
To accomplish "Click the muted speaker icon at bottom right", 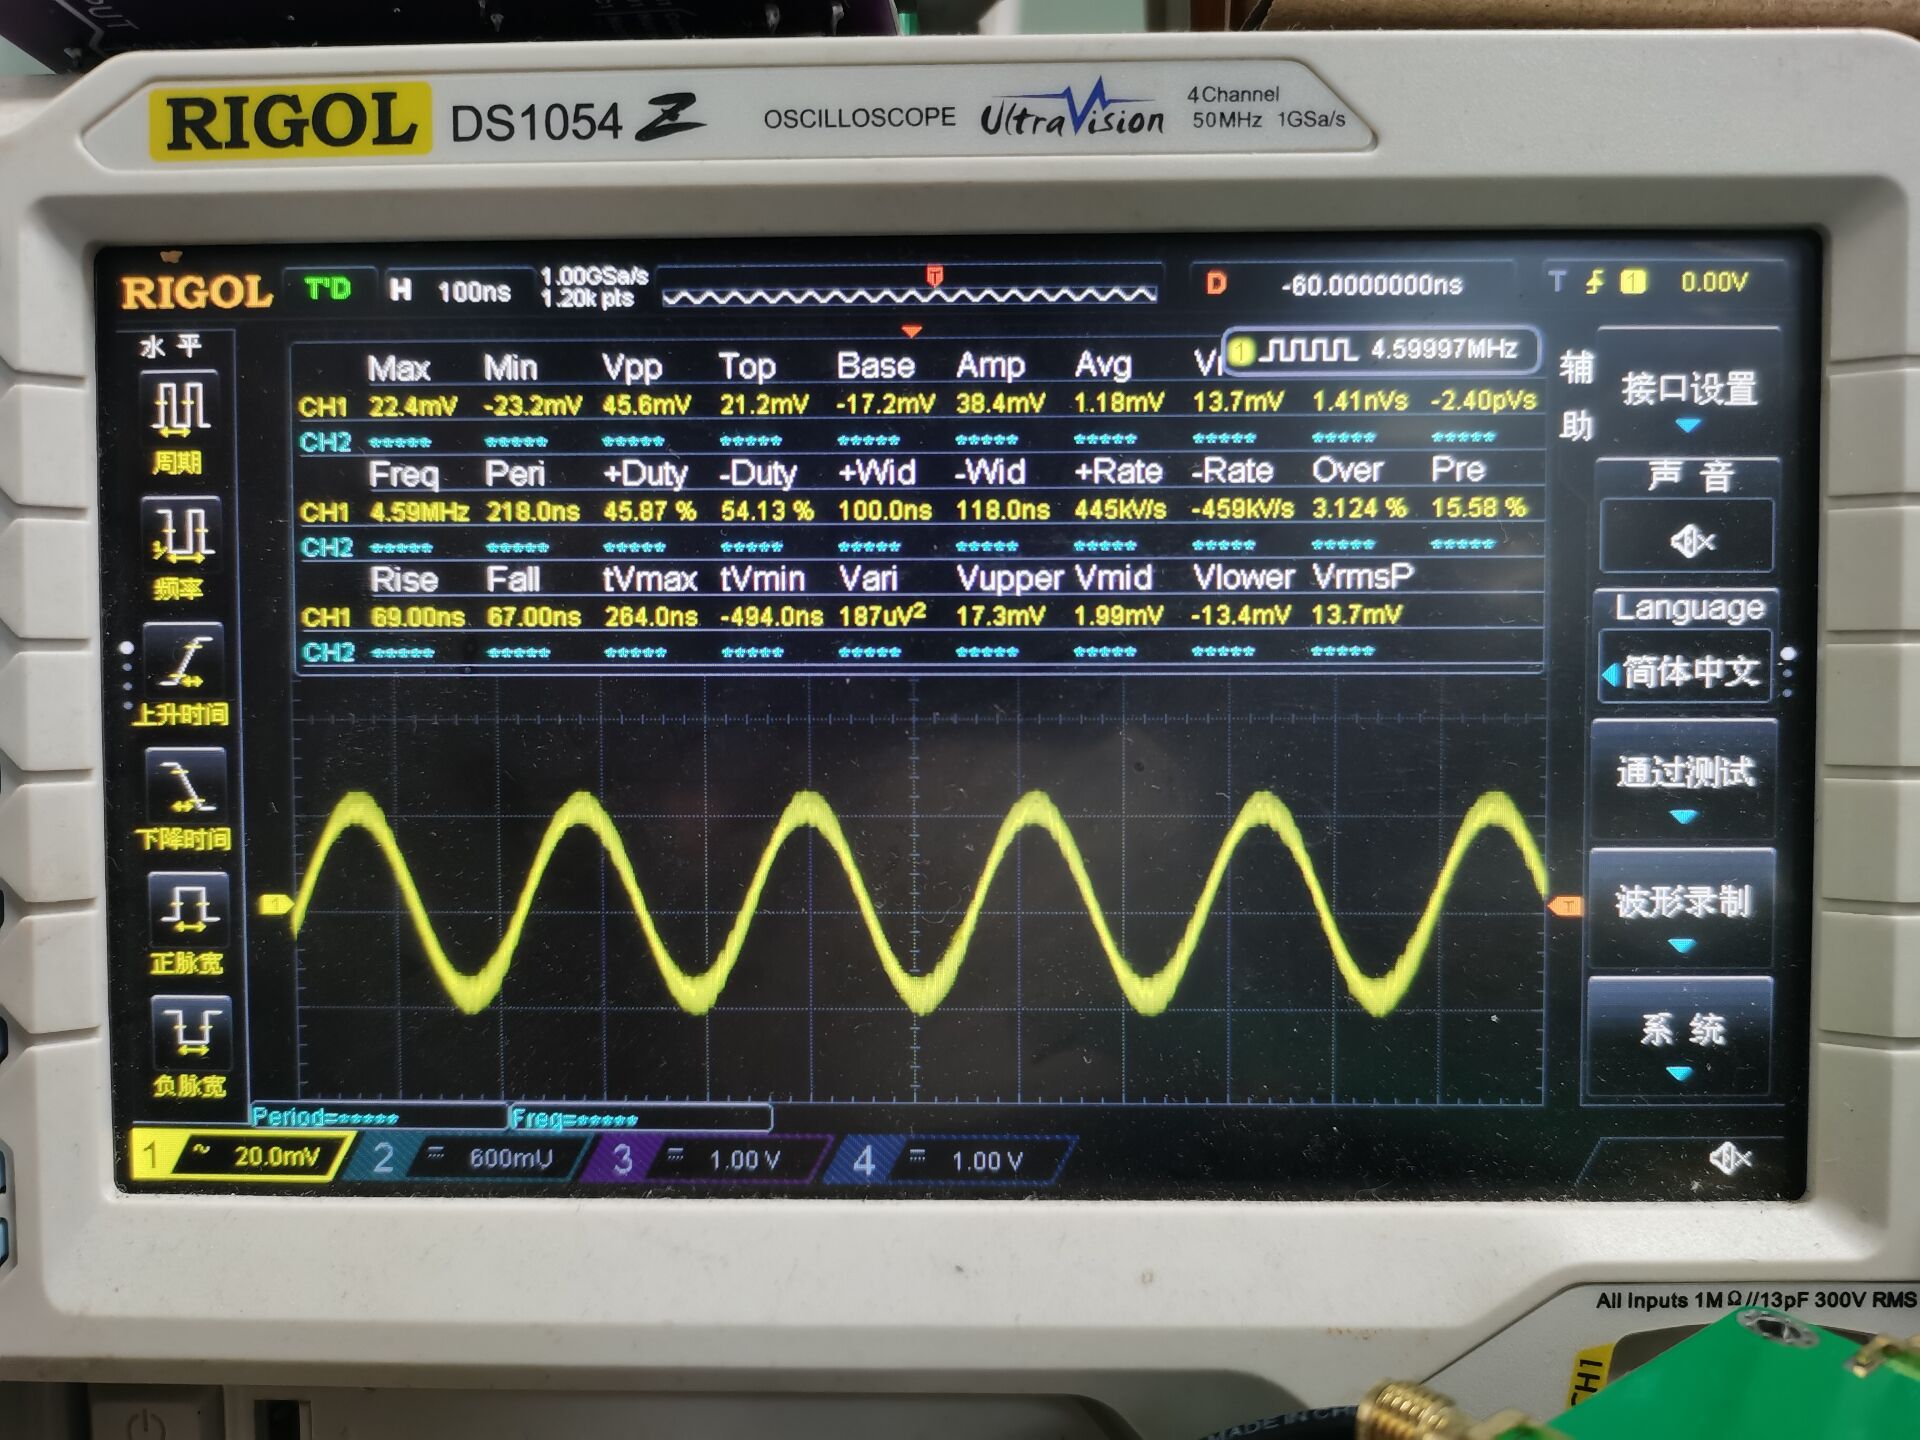I will (1730, 1159).
